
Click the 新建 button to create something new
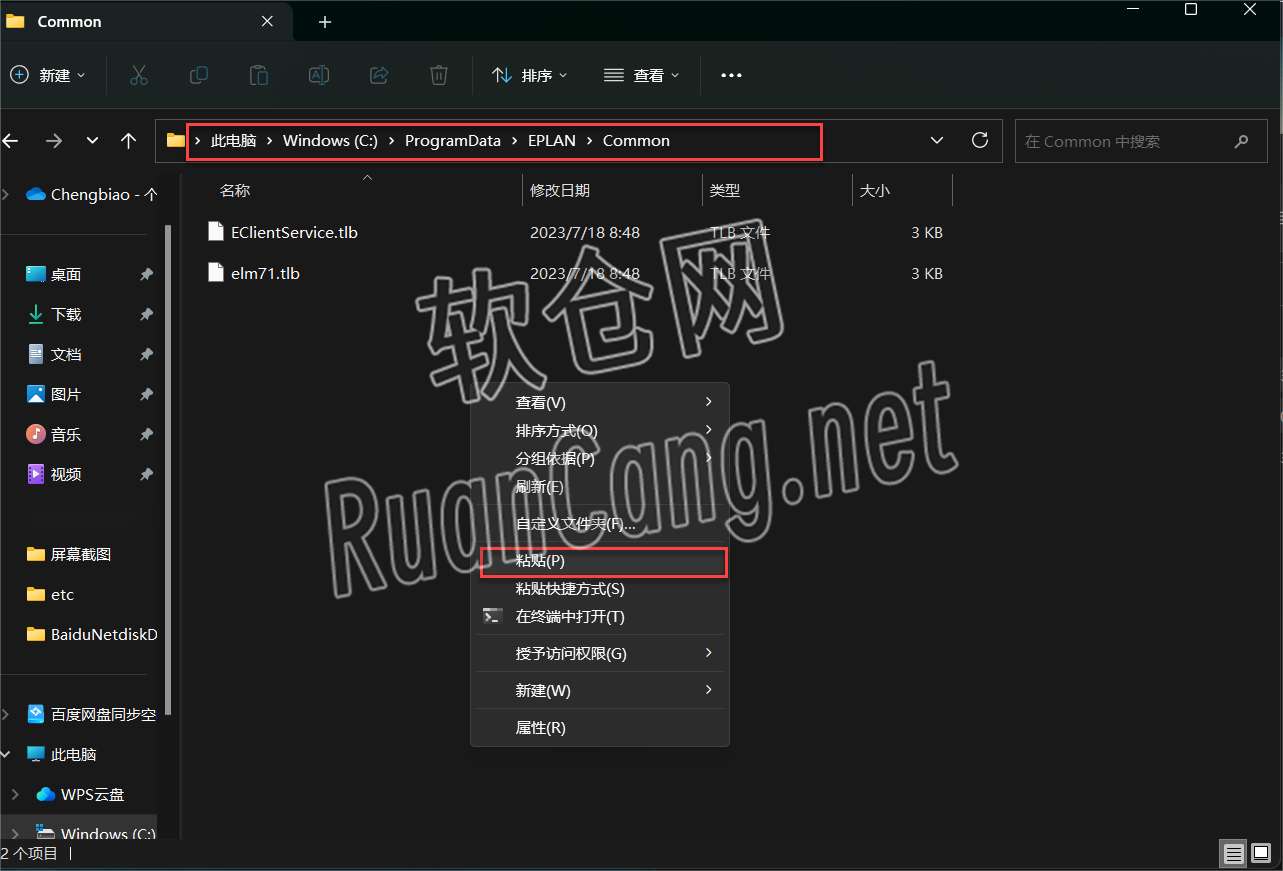pyautogui.click(x=47, y=75)
